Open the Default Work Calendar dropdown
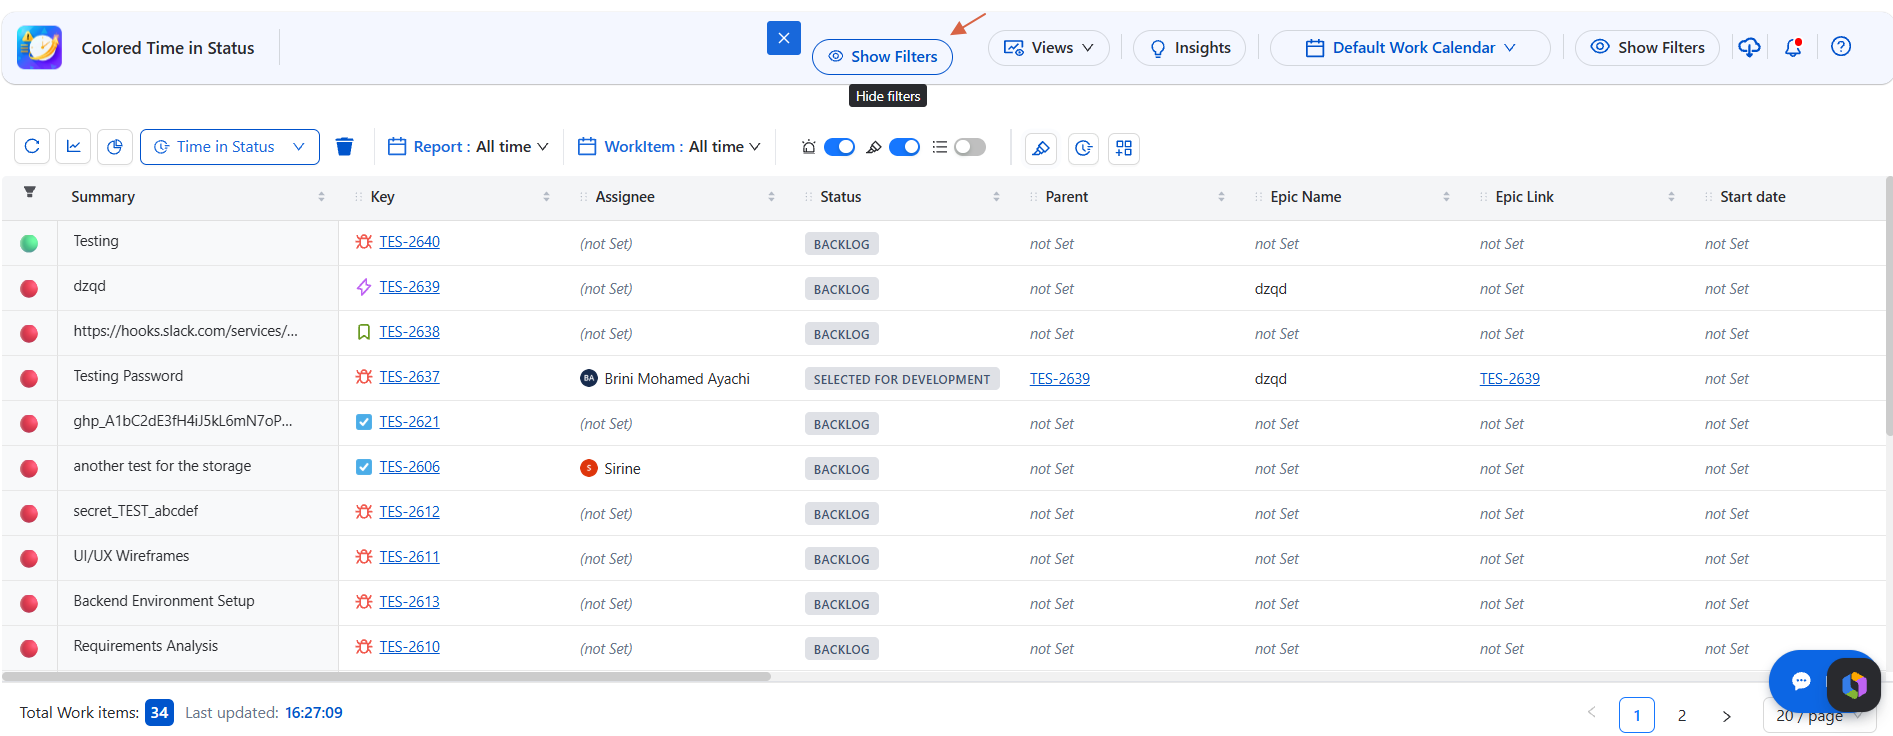 [1410, 48]
